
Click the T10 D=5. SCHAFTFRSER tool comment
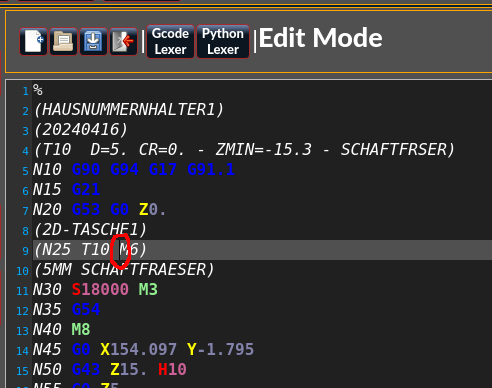click(244, 150)
